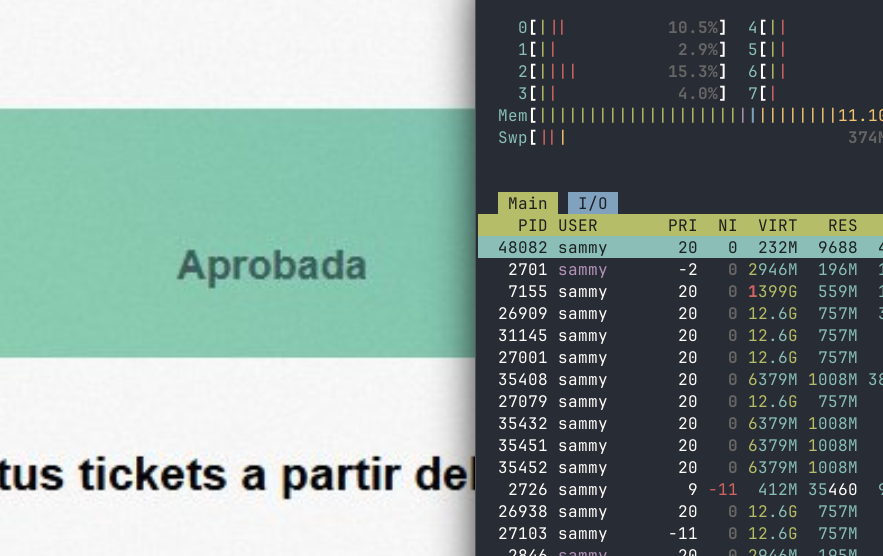Click the CPU 7 meter

pyautogui.click(x=815, y=94)
